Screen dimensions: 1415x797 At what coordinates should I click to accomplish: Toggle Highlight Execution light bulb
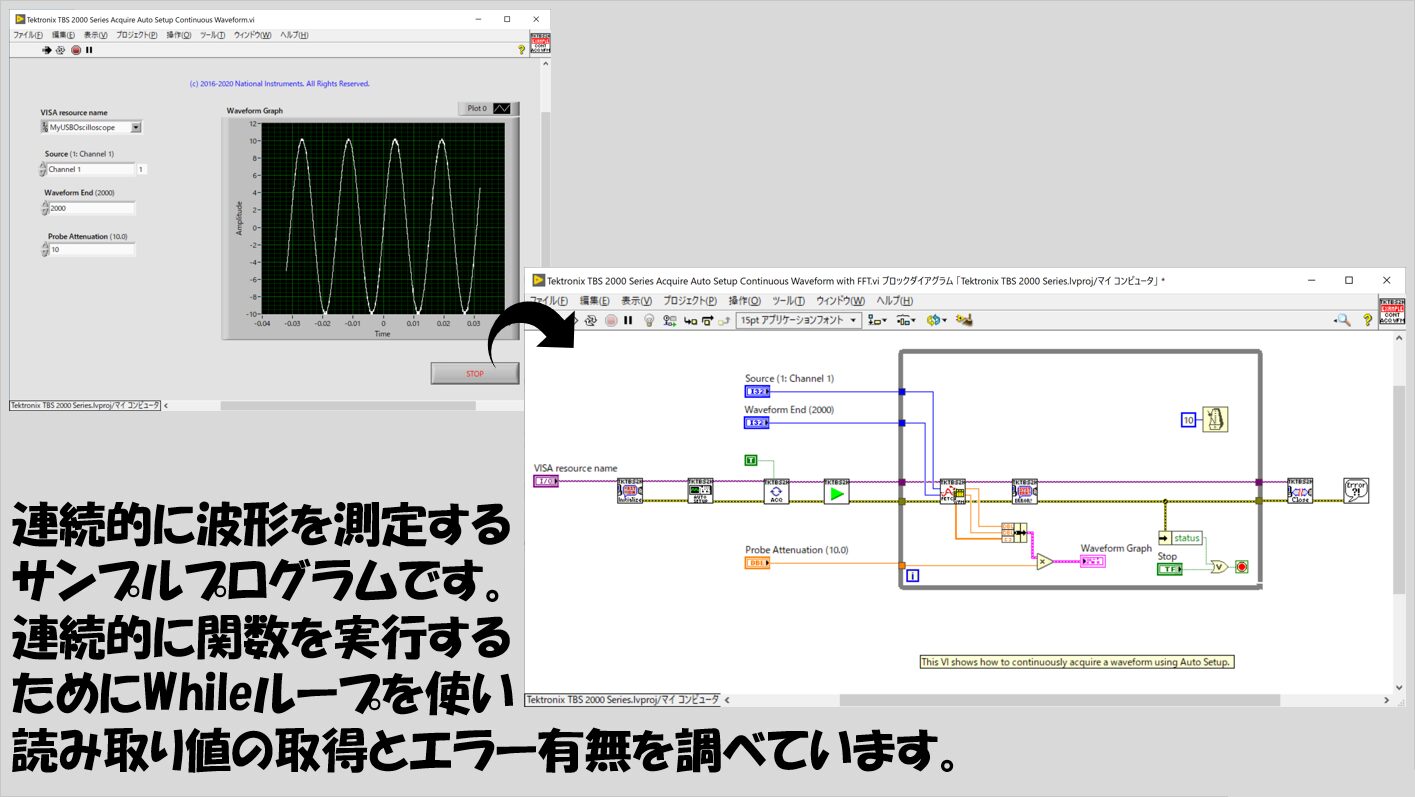649,320
